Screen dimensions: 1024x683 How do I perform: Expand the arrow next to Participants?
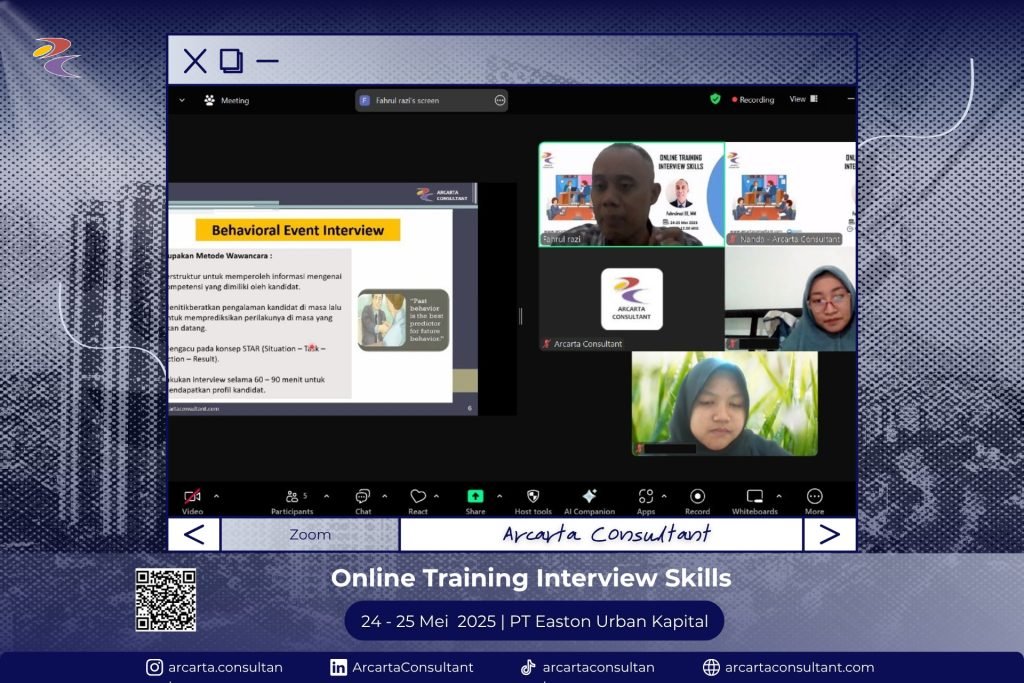(x=328, y=496)
